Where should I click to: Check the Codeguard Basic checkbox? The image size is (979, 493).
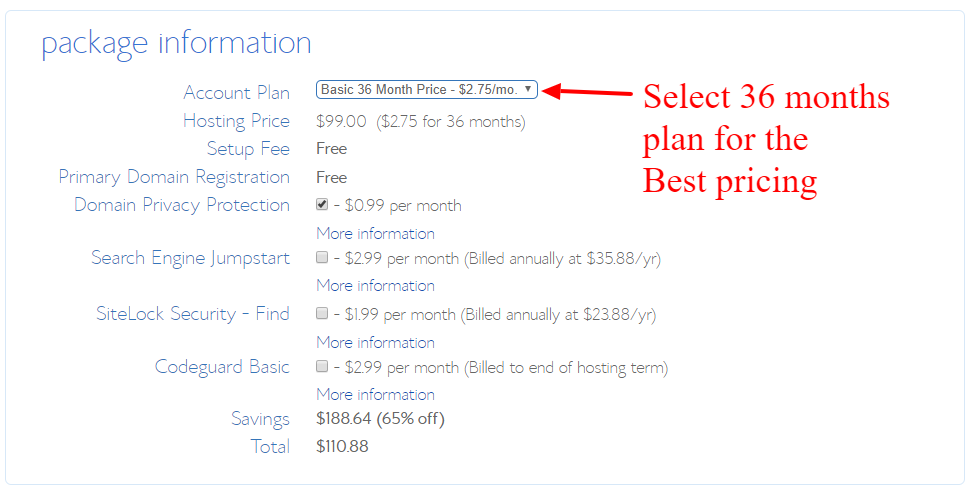pos(322,366)
